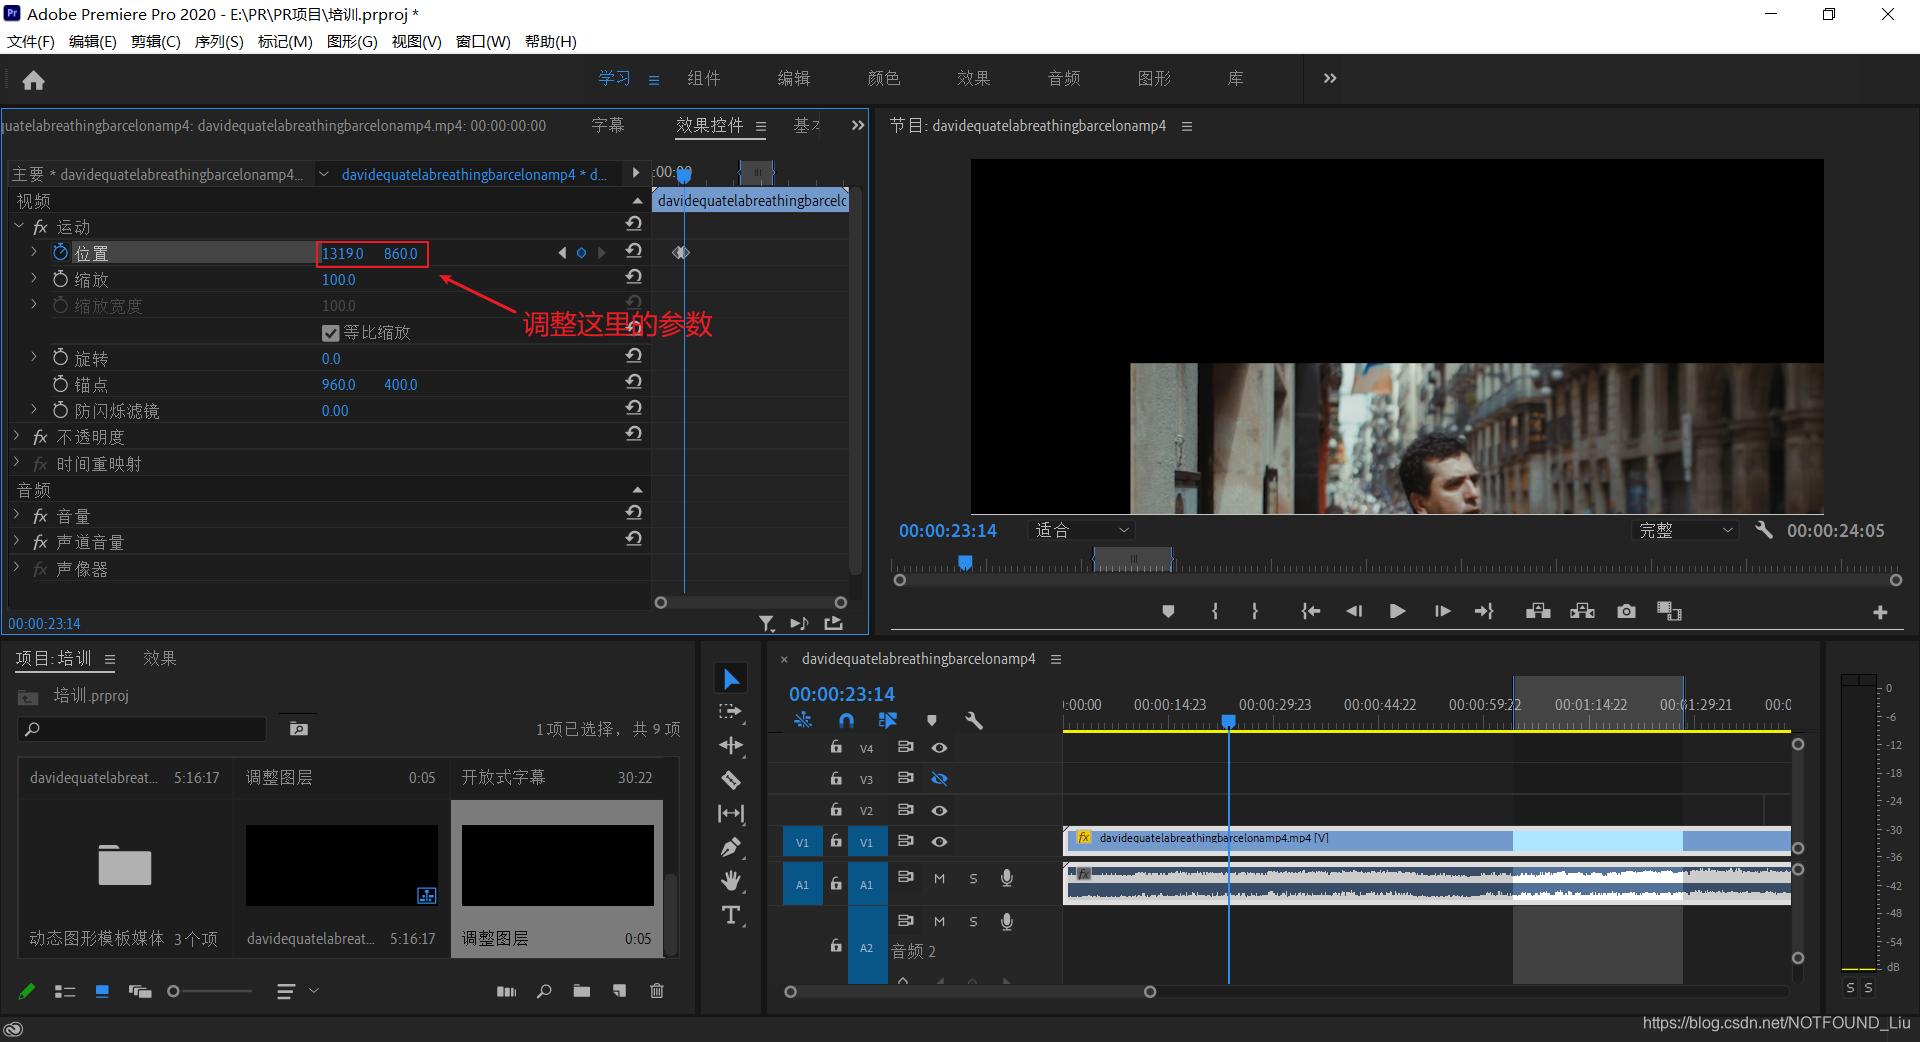This screenshot has width=1920, height=1042.
Task: Go to the Home screen icon
Action: (33, 80)
